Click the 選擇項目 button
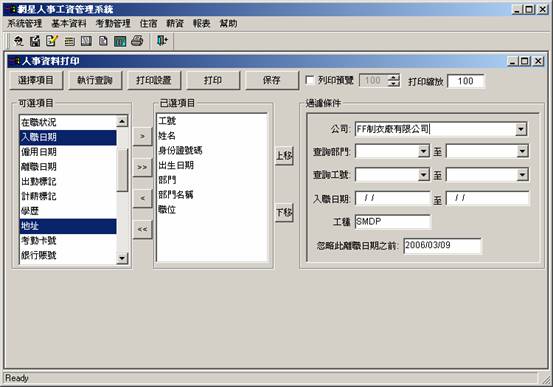The width and height of the screenshot is (553, 387). [36, 80]
